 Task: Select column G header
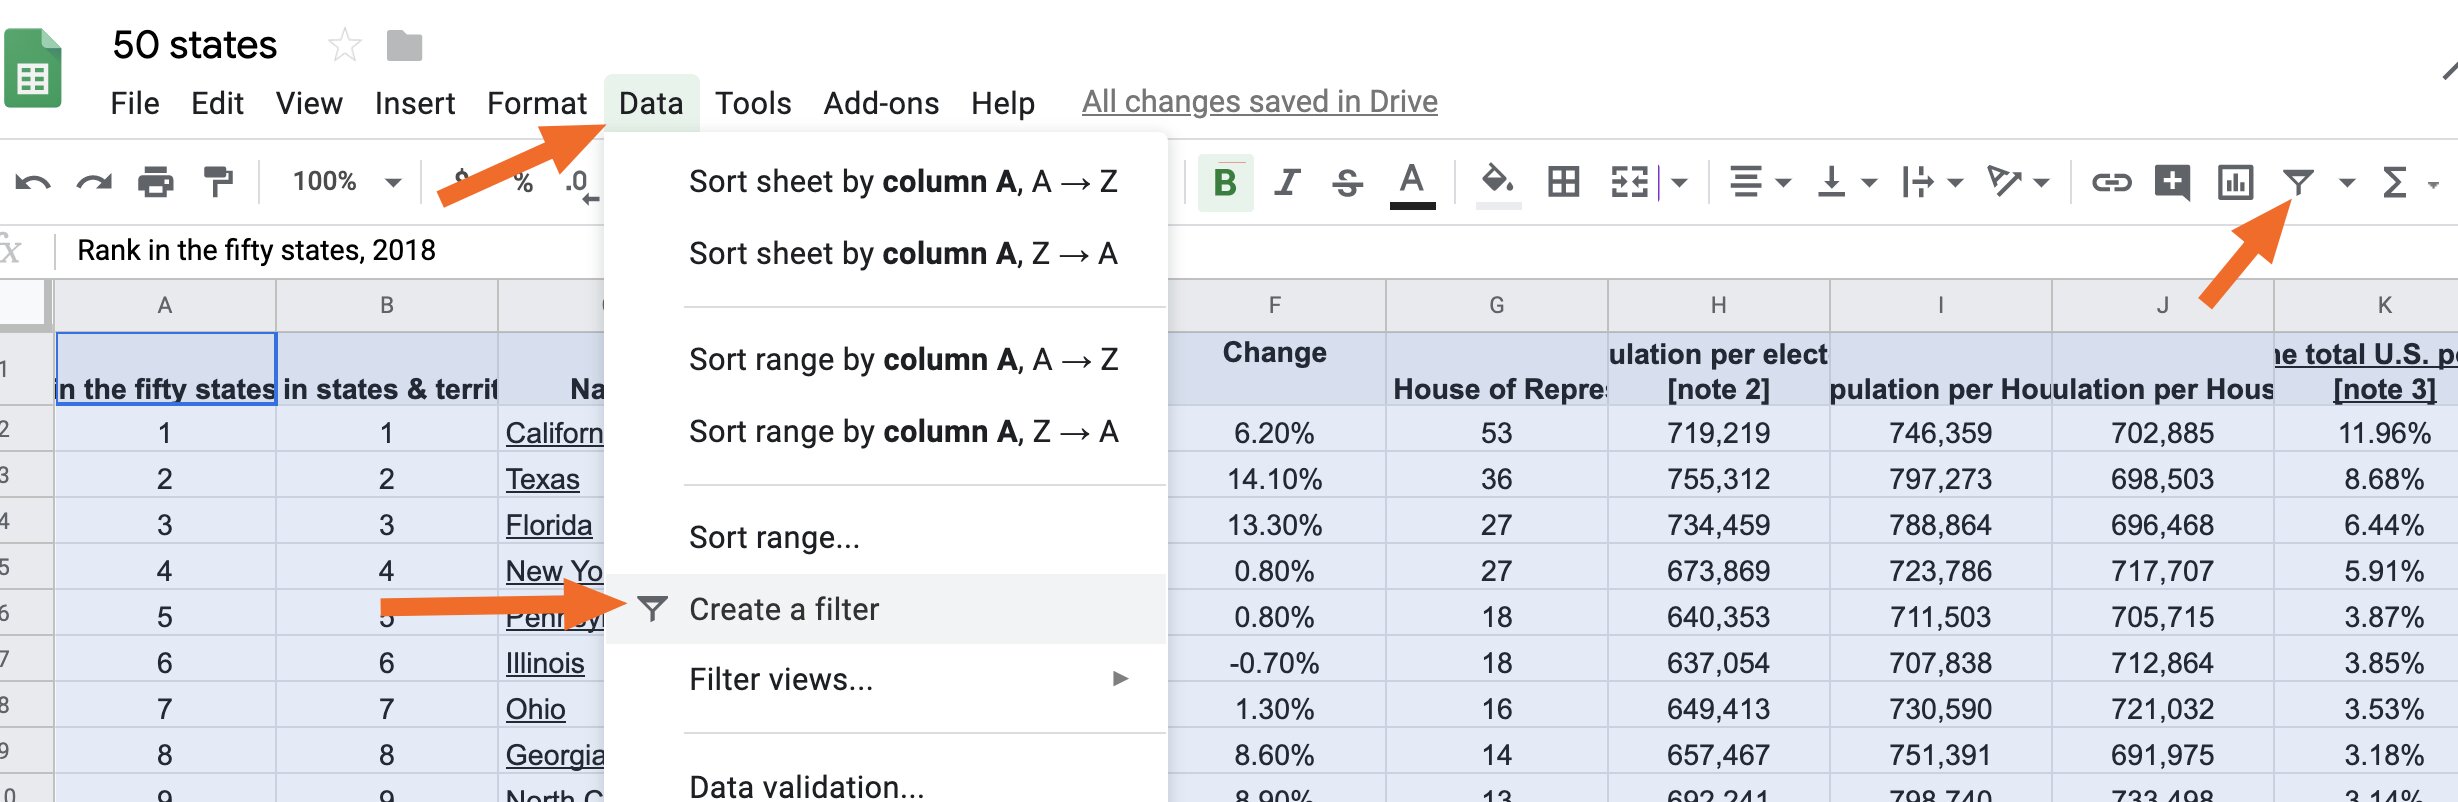(1496, 305)
